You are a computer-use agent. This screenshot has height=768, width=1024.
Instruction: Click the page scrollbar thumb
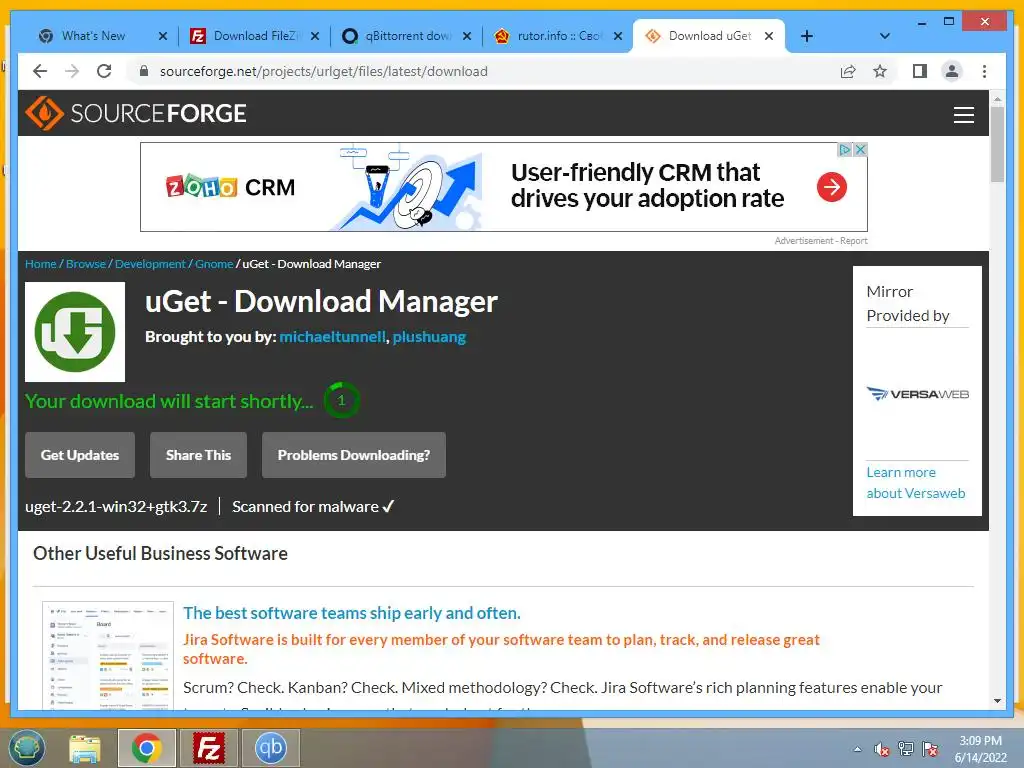coord(997,144)
